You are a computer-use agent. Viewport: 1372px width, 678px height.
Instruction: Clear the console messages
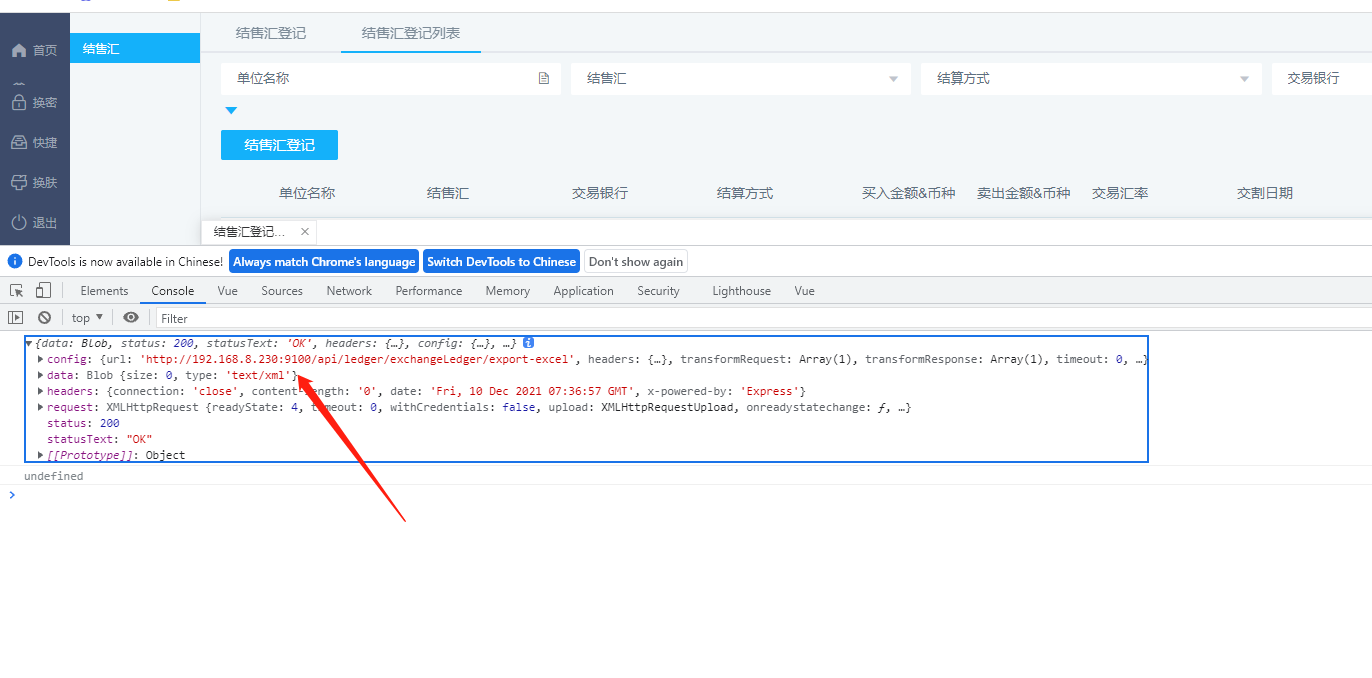pos(44,317)
